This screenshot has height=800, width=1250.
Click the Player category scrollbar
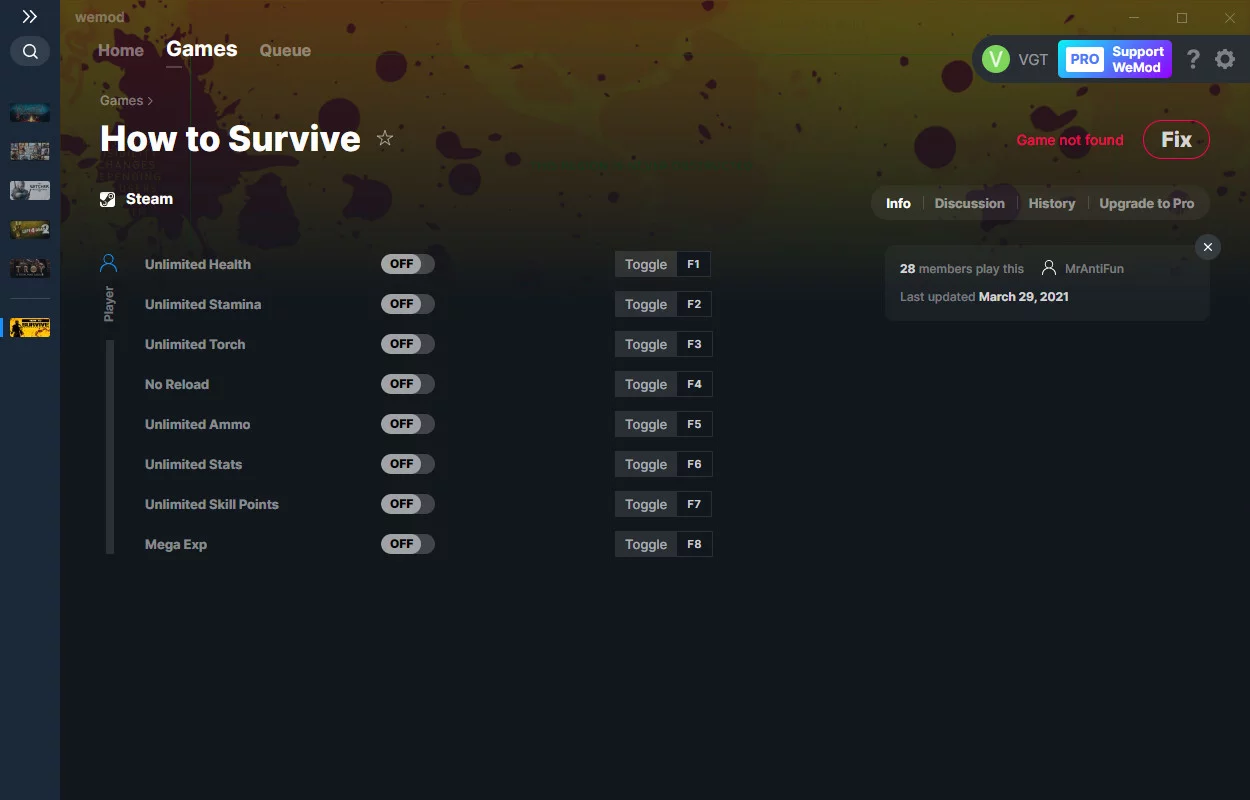point(110,446)
